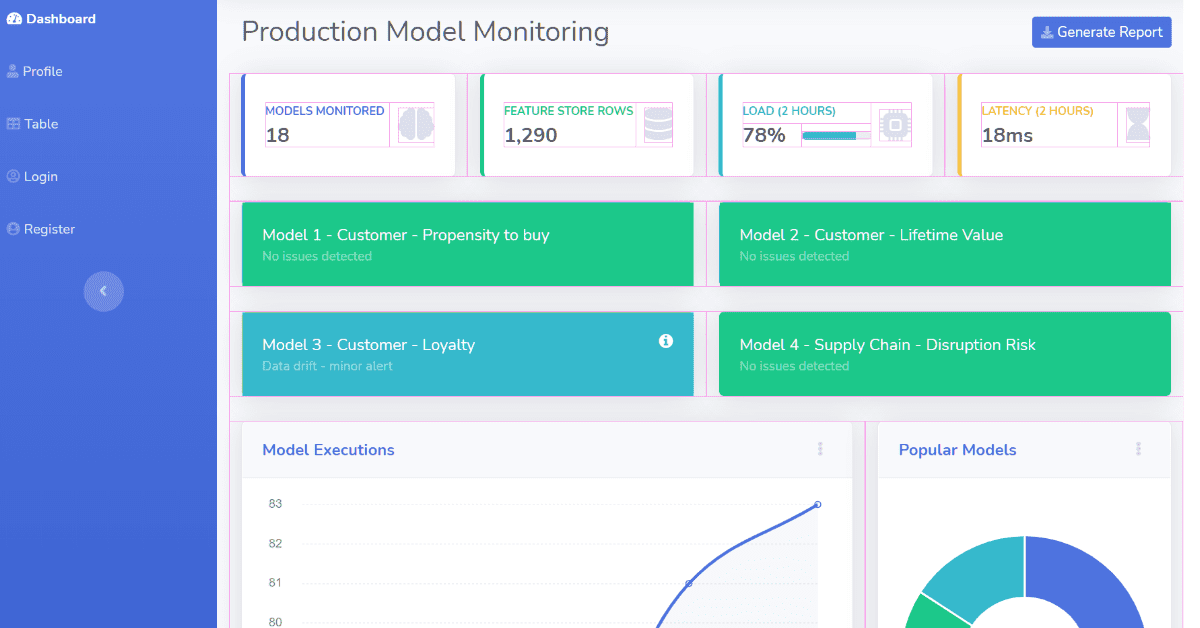The height and width of the screenshot is (628, 1200).
Task: Click 'No issues detected' under Model 1
Action: point(317,256)
